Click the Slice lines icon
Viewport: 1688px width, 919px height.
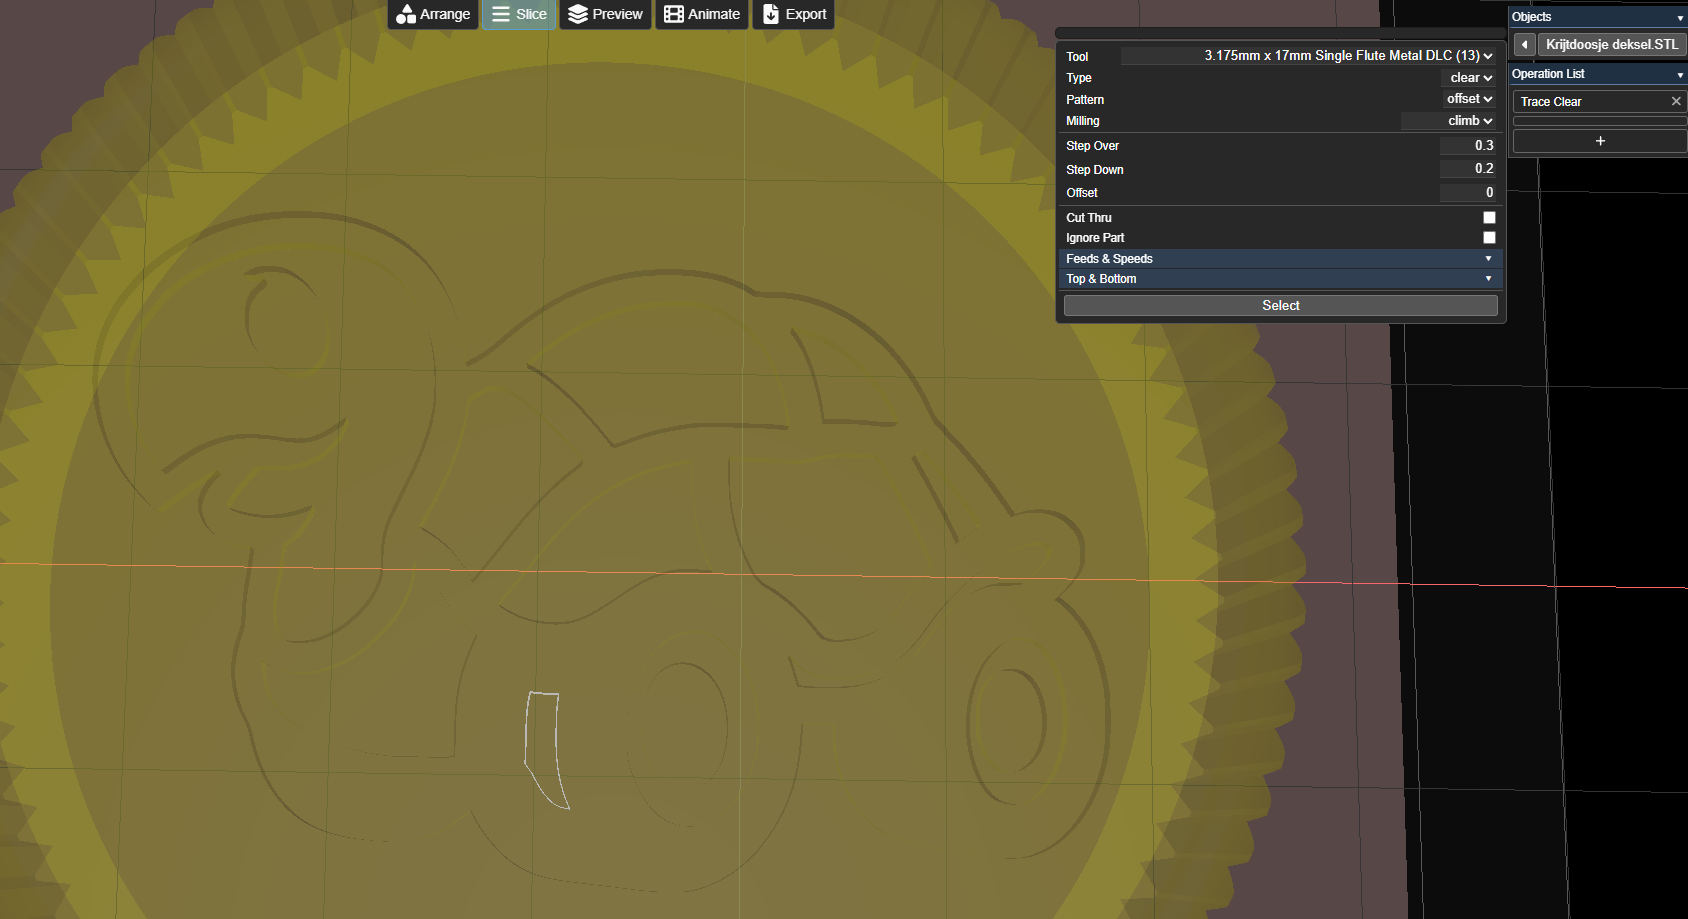(501, 14)
